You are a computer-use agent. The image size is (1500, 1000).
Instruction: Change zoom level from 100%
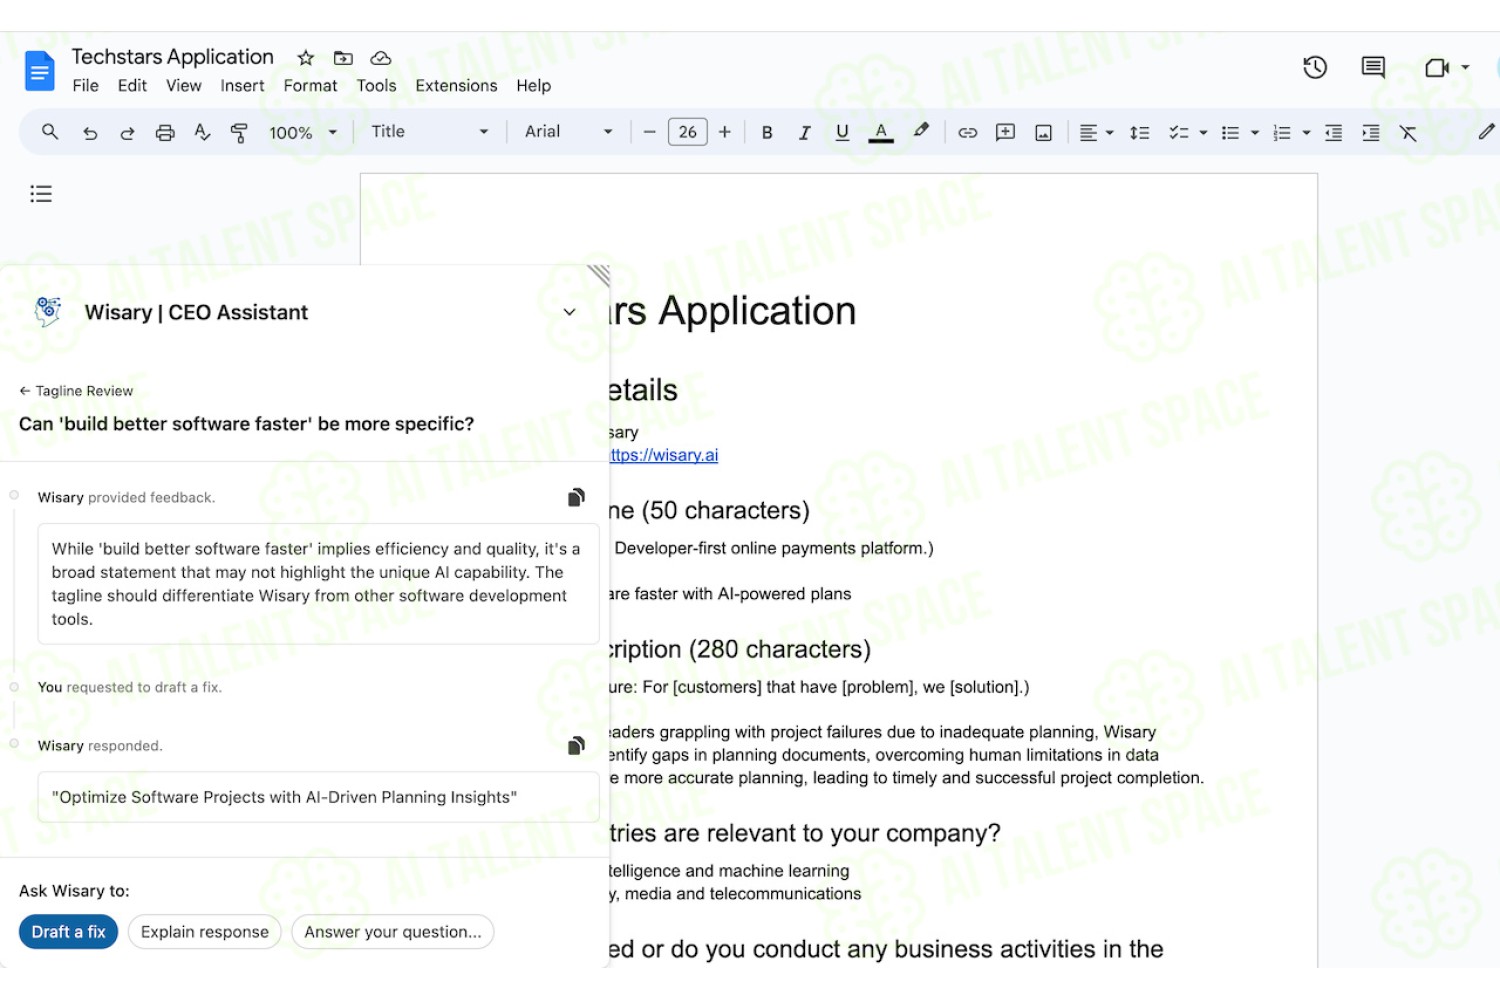[x=303, y=132]
